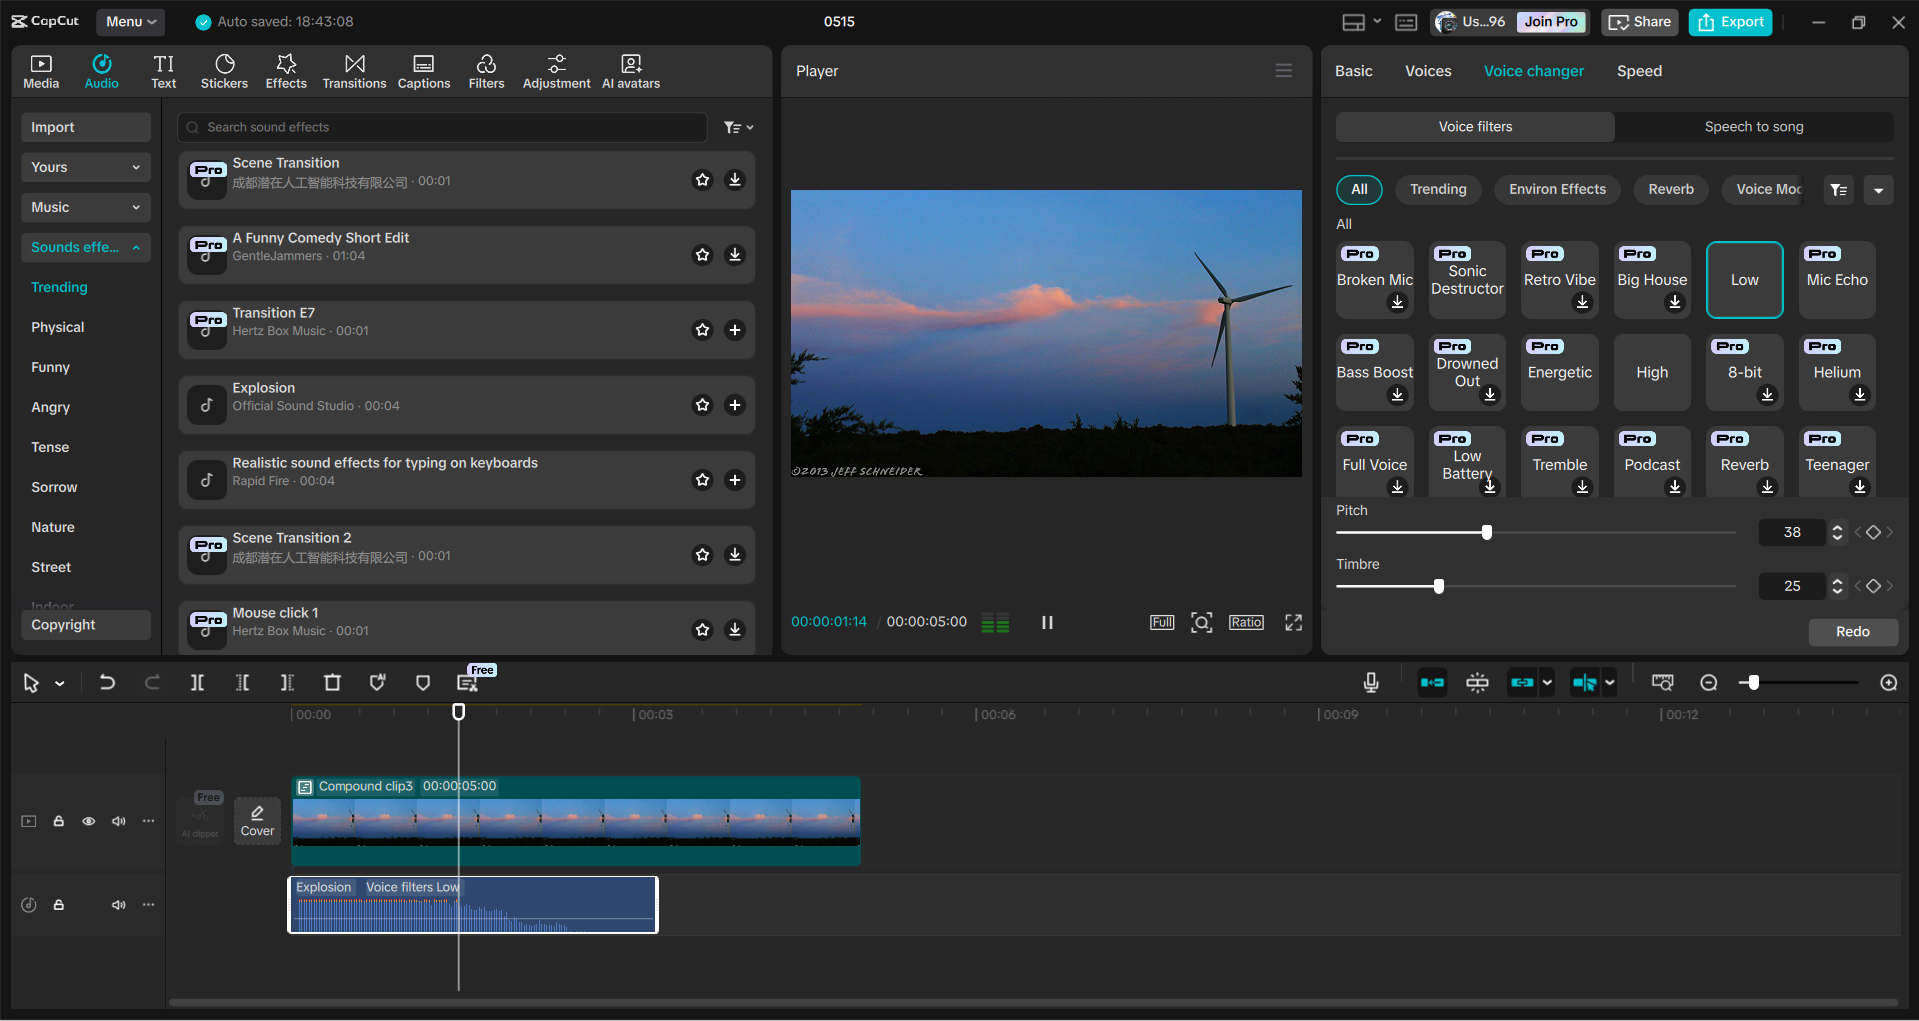Viewport: 1919px width, 1021px height.
Task: Collapse the Sounds effects section
Action: click(137, 247)
